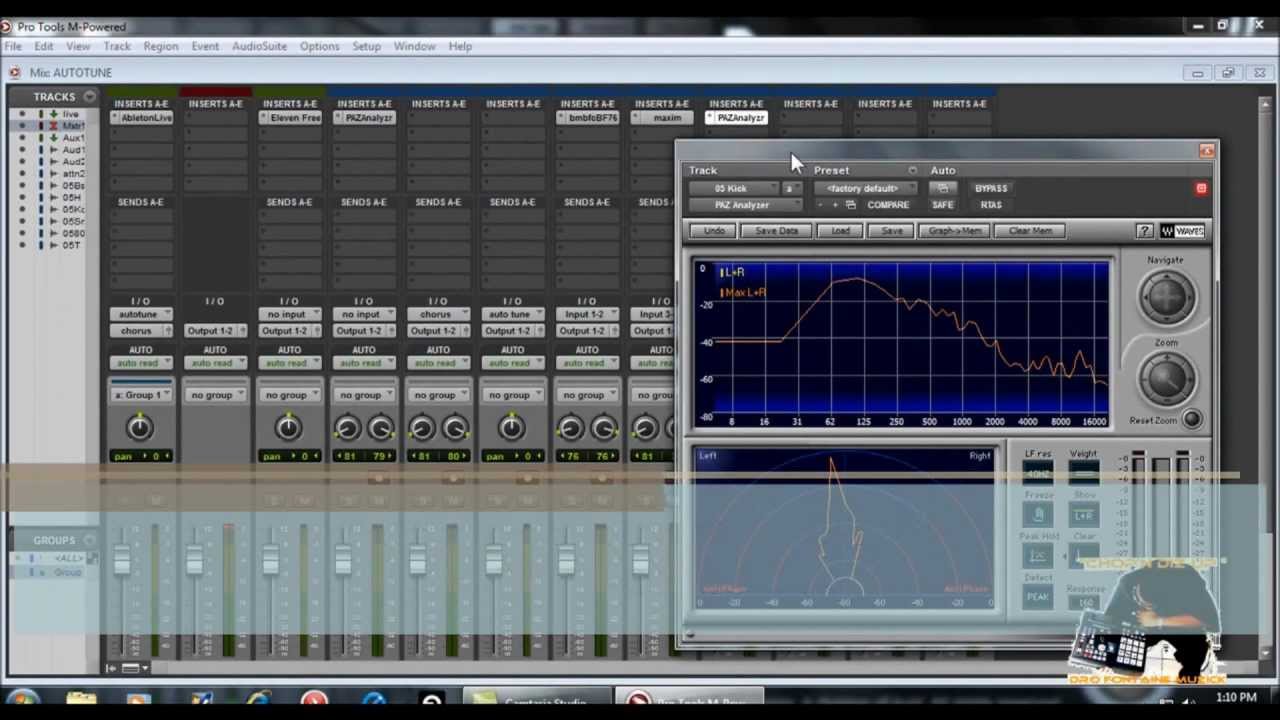Click the highlighted PAZAnalyzer insert slot
The height and width of the screenshot is (720, 1280).
click(x=736, y=118)
